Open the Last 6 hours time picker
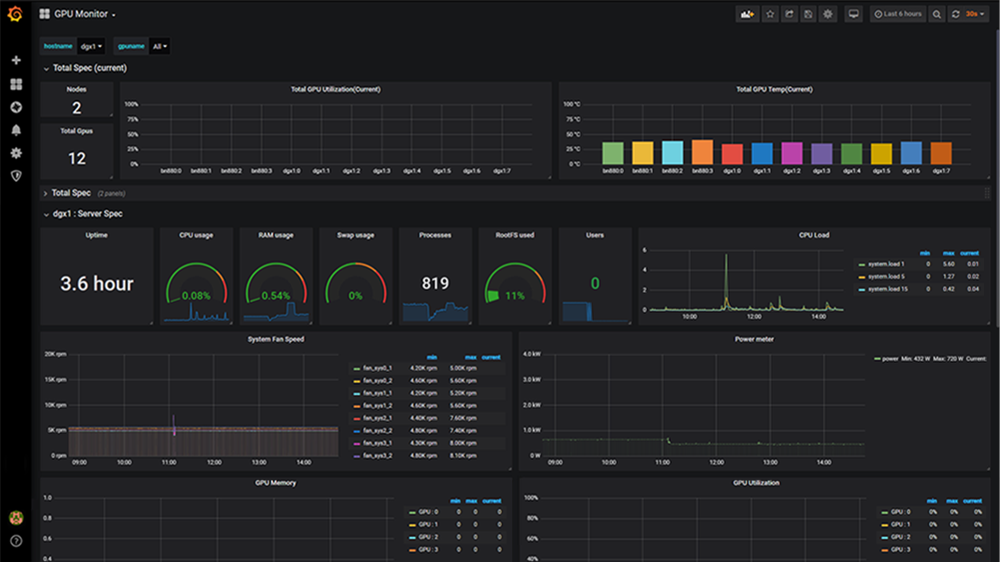Viewport: 1000px width, 562px height. click(897, 14)
